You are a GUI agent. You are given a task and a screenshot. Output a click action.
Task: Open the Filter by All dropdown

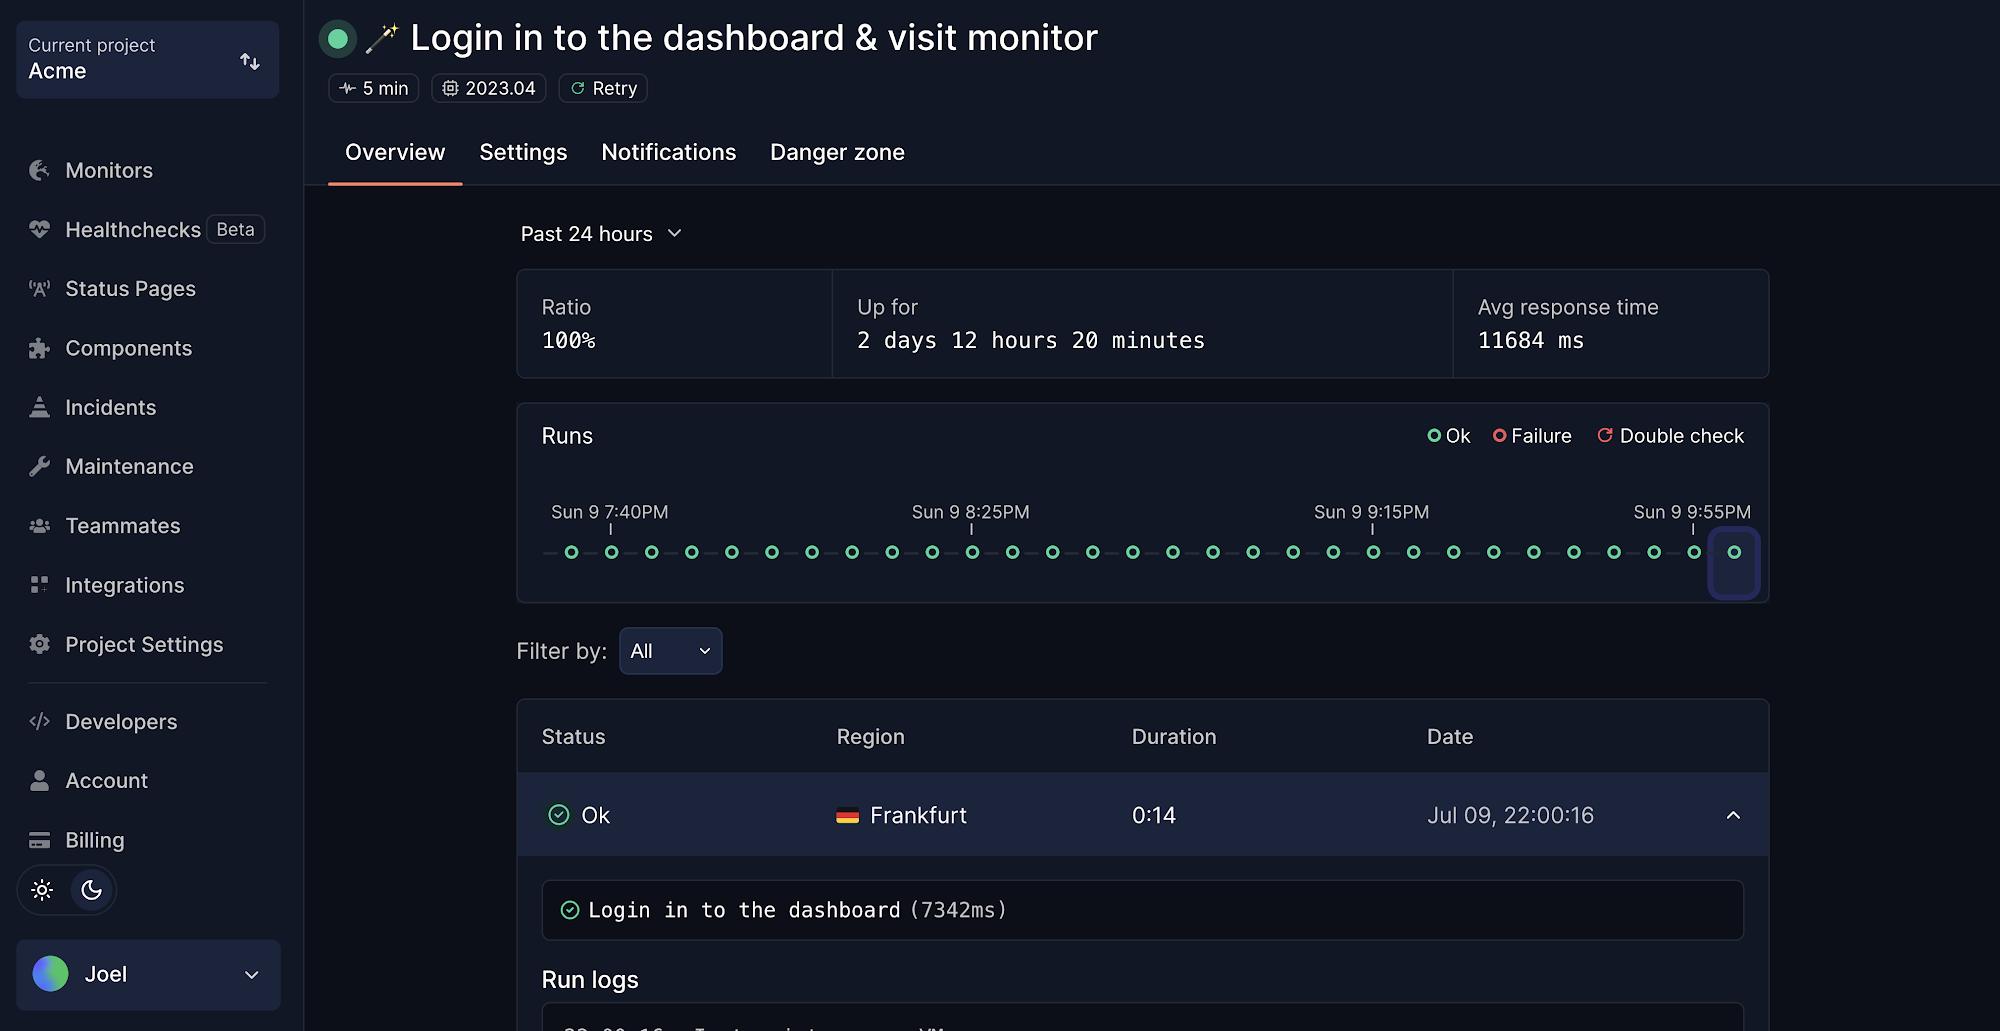[670, 651]
